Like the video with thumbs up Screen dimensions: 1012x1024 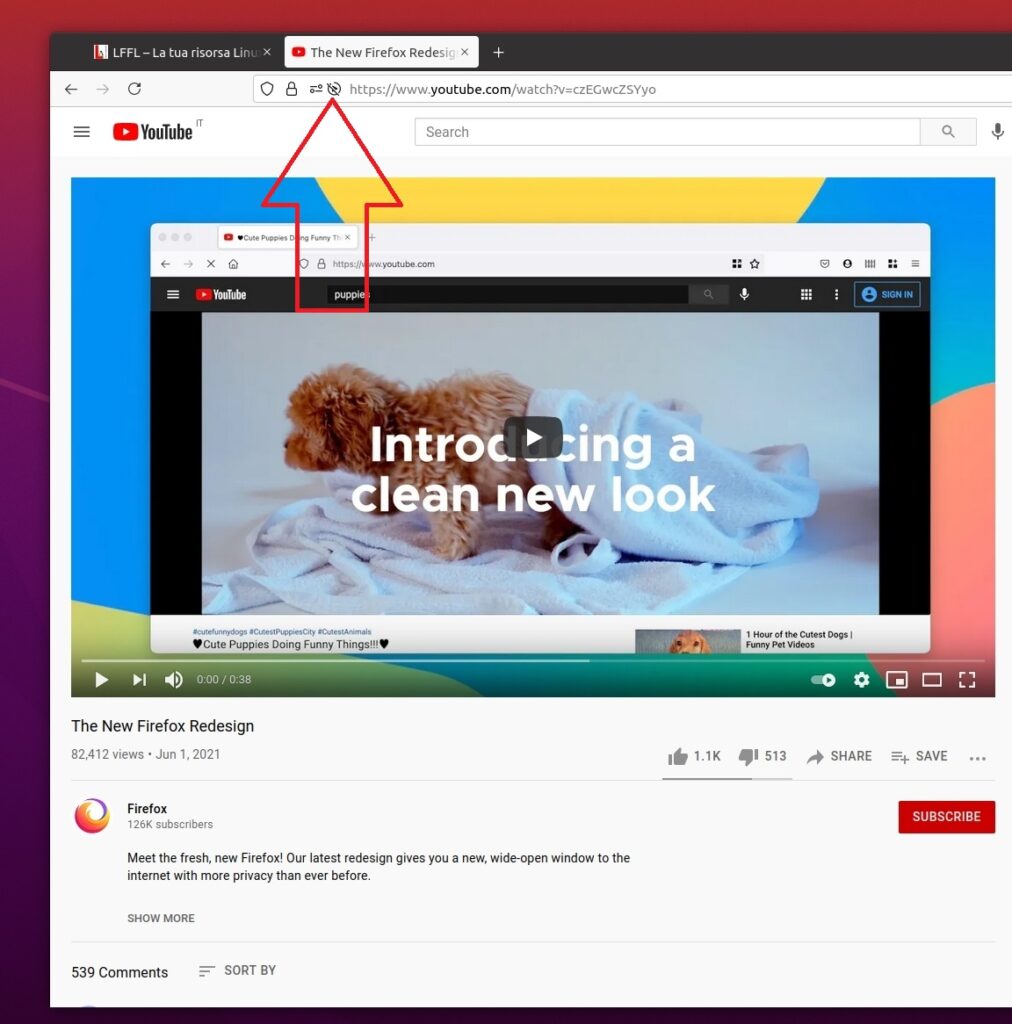(693, 756)
